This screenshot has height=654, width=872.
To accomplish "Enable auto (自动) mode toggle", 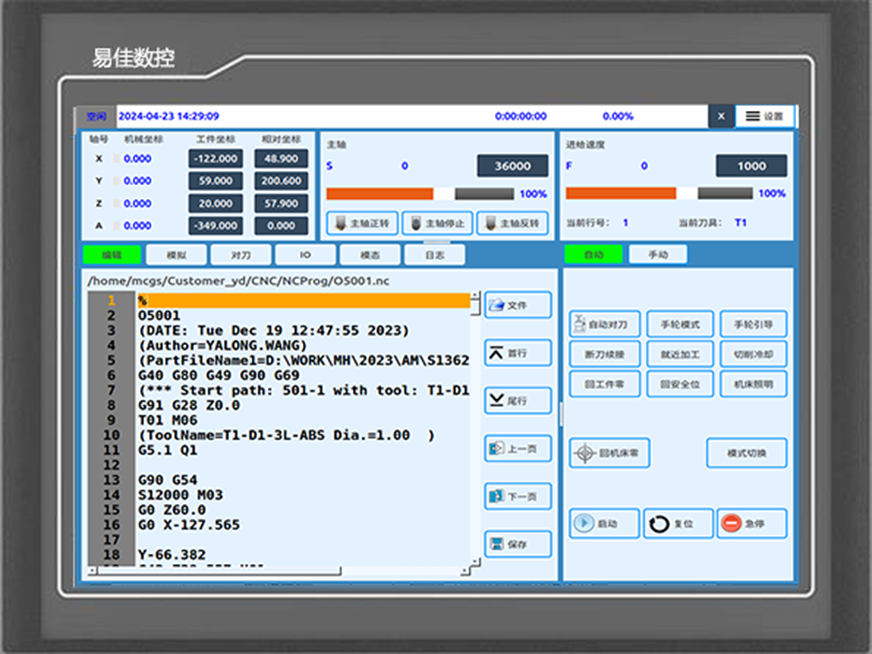I will pos(593,254).
